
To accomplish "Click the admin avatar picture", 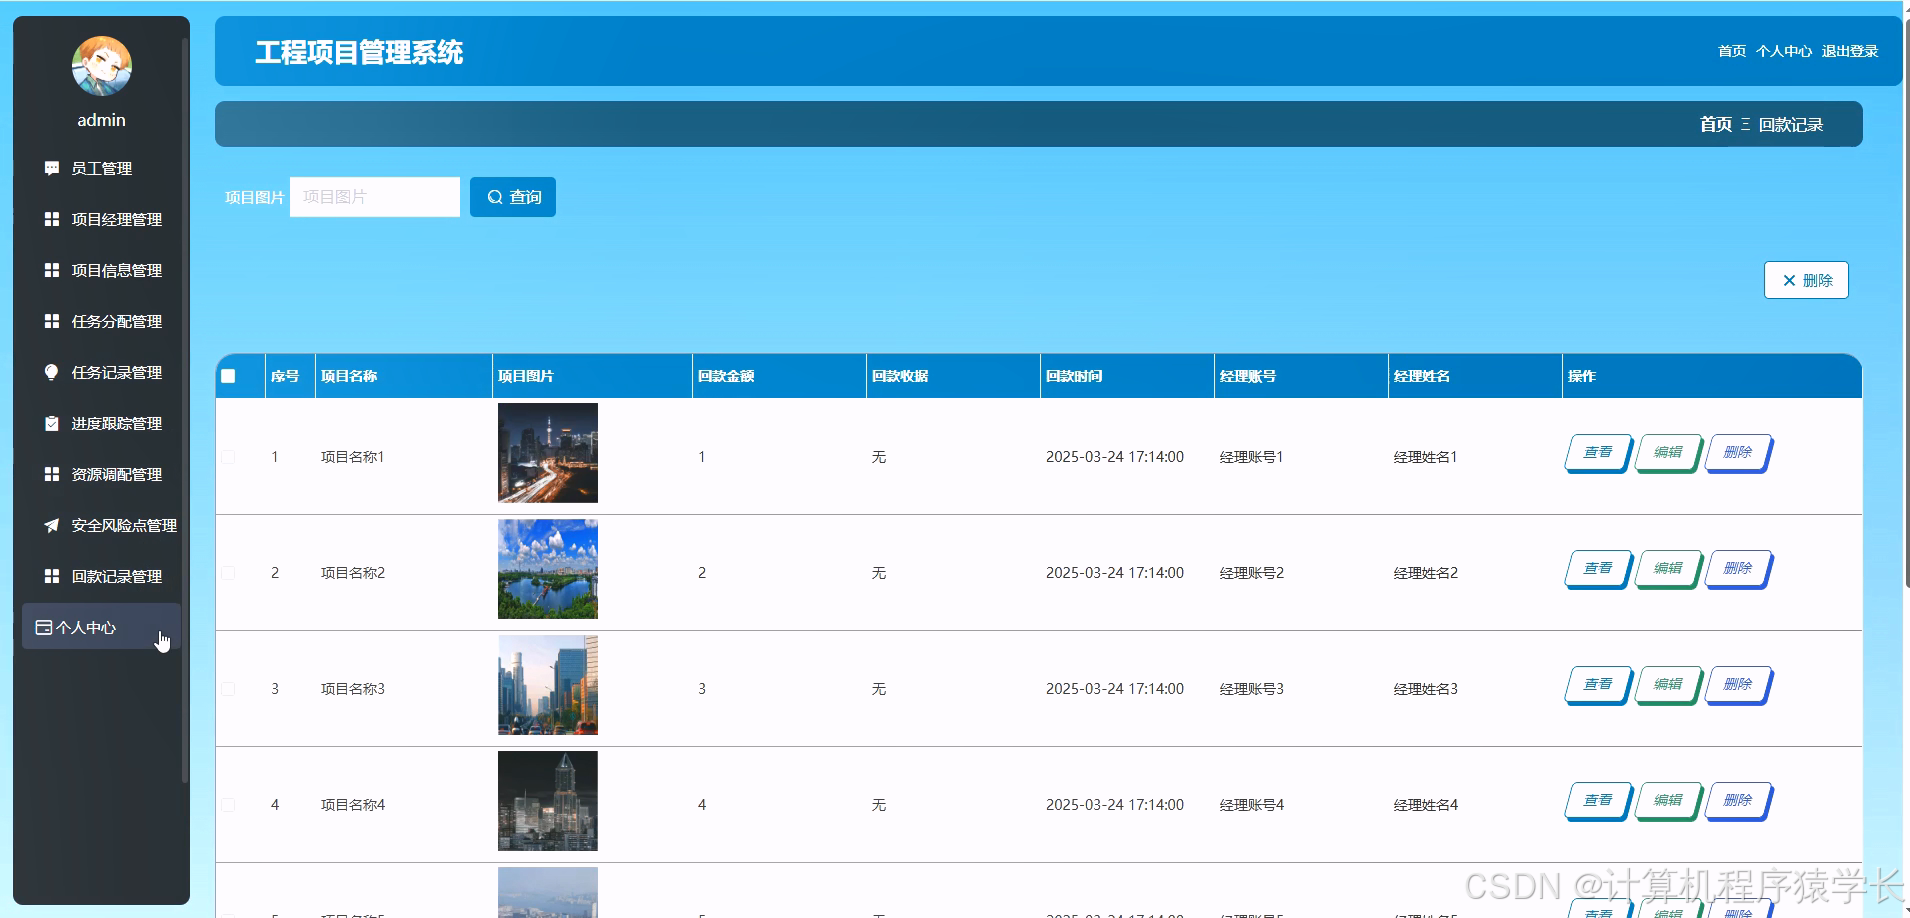I will [x=102, y=66].
